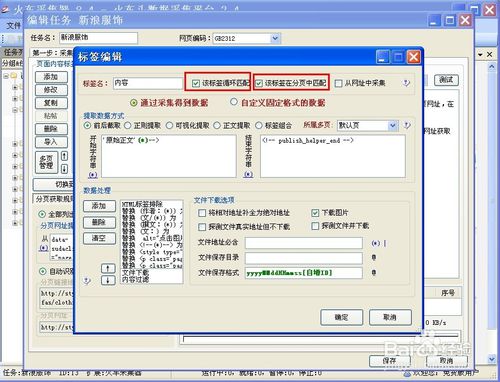Toggle 下载图片 checkbox

click(315, 213)
